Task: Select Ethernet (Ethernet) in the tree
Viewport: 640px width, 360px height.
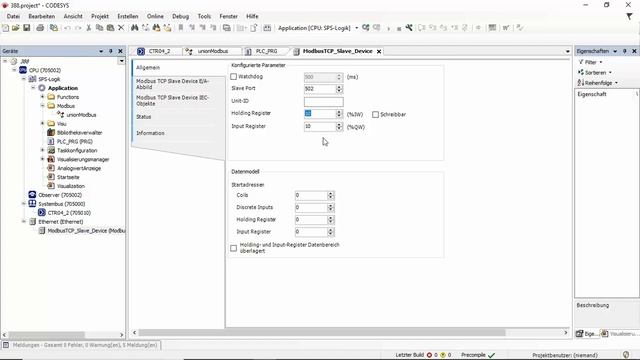Action: (x=61, y=222)
